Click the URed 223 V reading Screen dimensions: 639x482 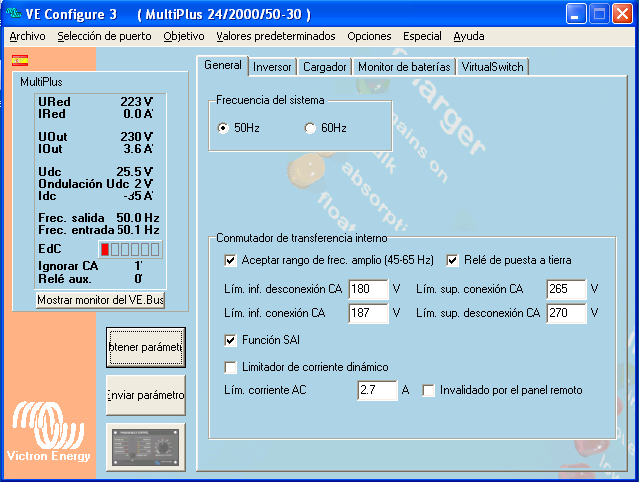[95, 101]
